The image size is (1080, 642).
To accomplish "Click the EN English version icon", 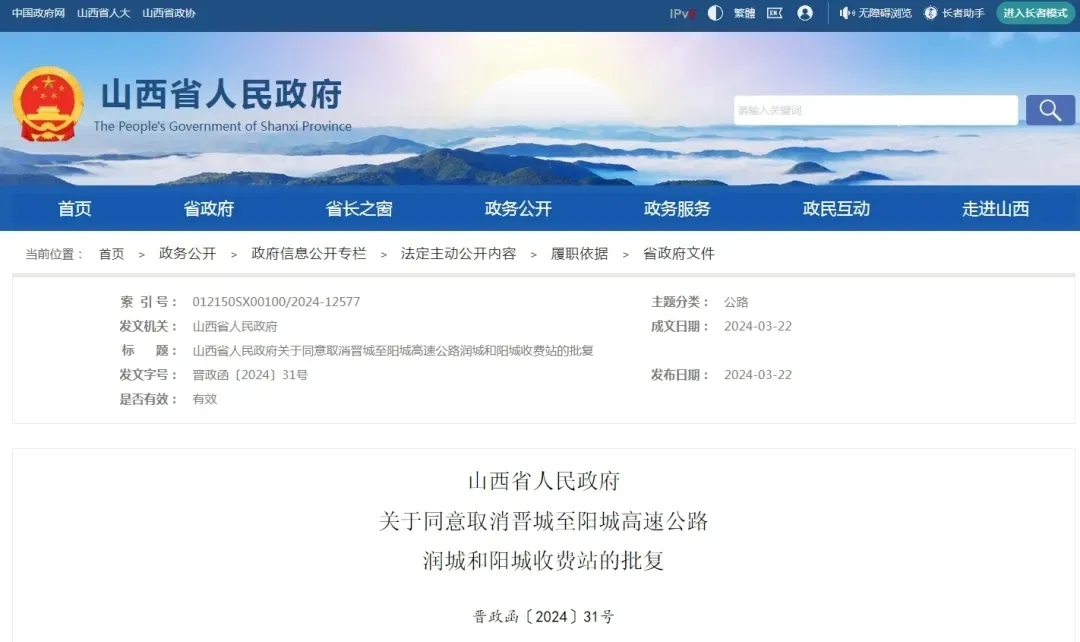I will pyautogui.click(x=774, y=13).
